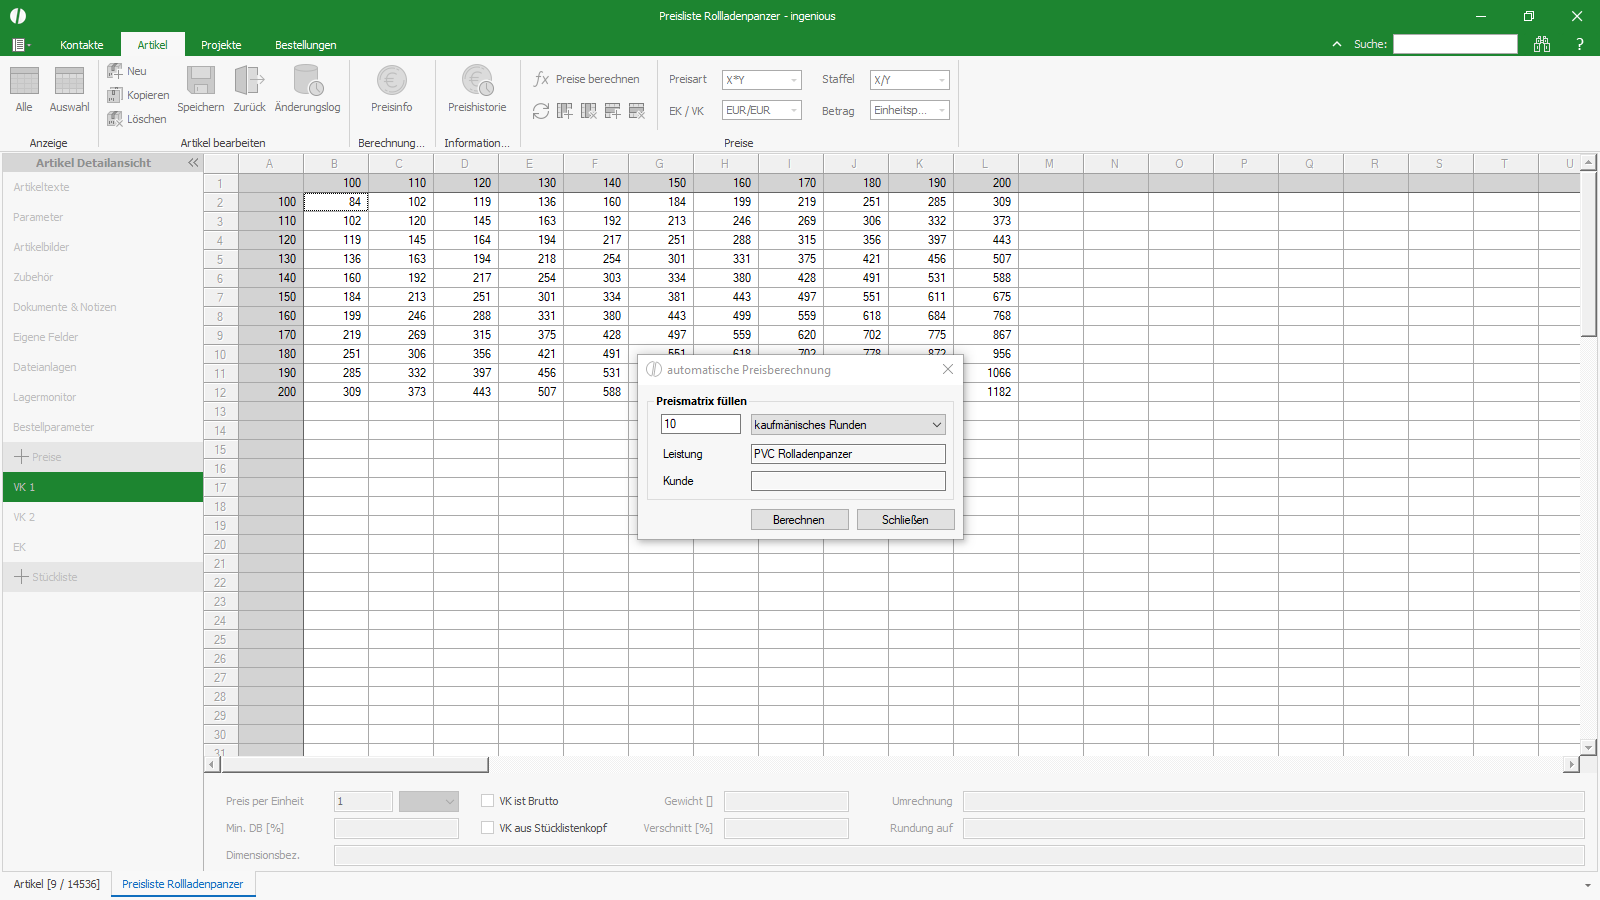Open the unit dropdown beside Preis per Einheit
The image size is (1600, 900).
tap(428, 801)
